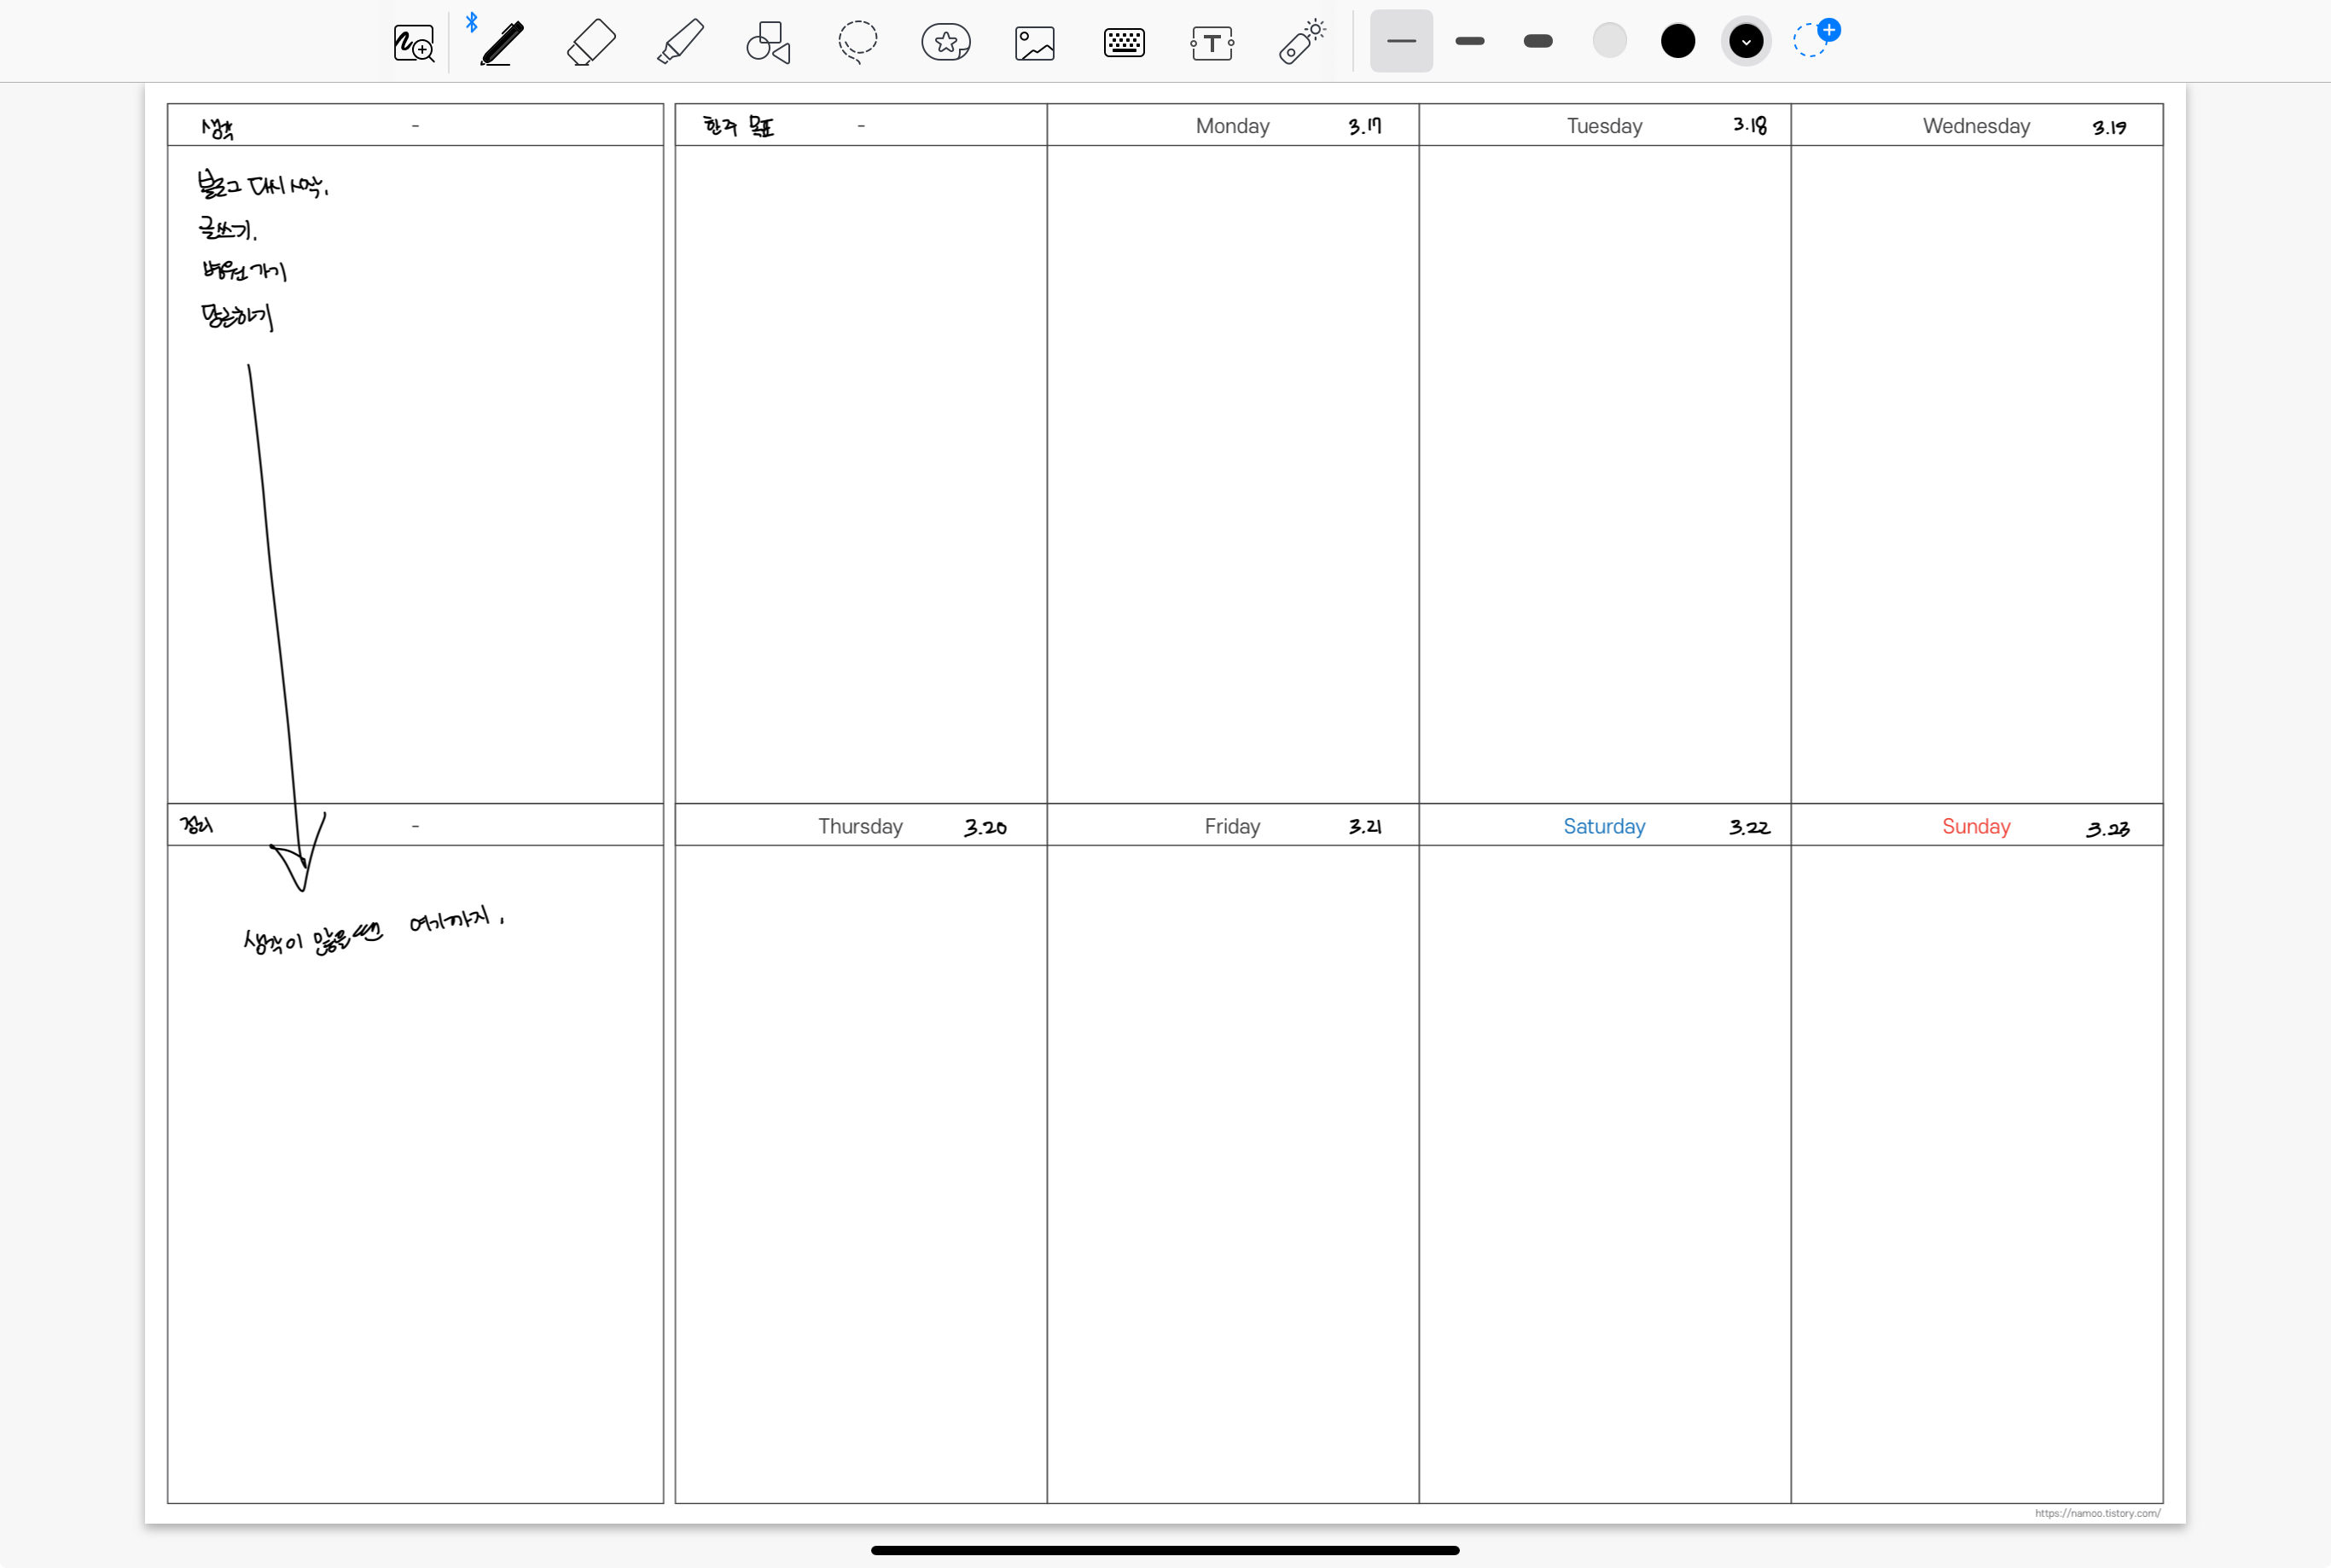Select the Shapes tool
Viewport: 2331px width, 1568px height.
pyautogui.click(x=768, y=43)
